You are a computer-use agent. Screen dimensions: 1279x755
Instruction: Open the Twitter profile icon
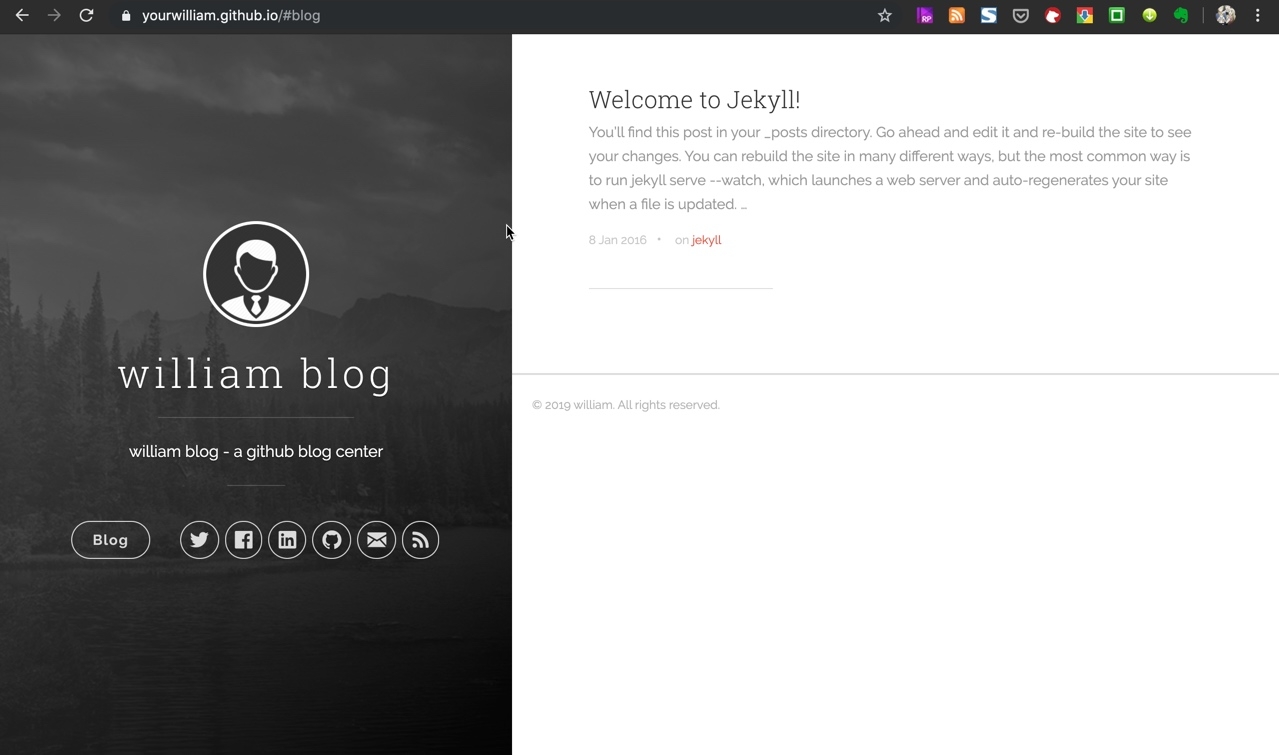199,540
